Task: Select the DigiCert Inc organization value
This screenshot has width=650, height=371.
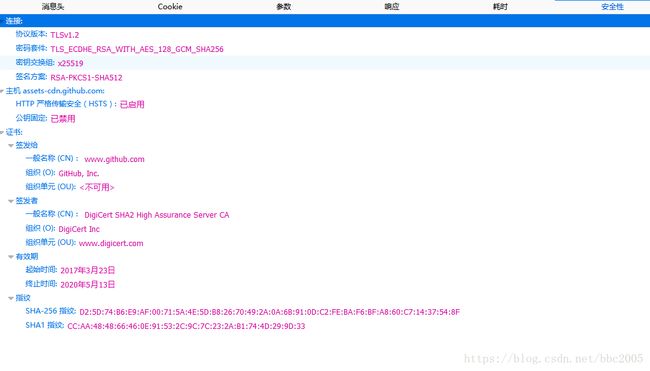Action: pyautogui.click(x=79, y=229)
